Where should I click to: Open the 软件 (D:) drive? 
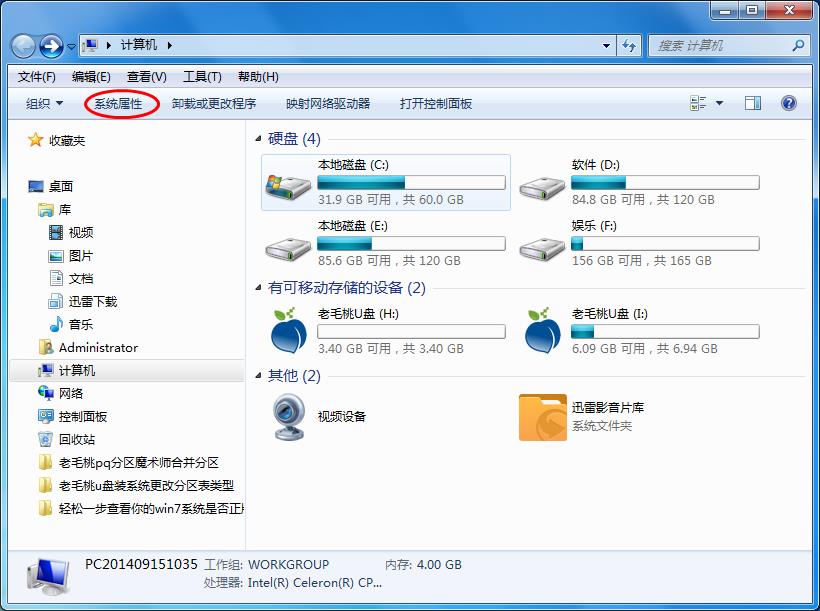coord(541,185)
